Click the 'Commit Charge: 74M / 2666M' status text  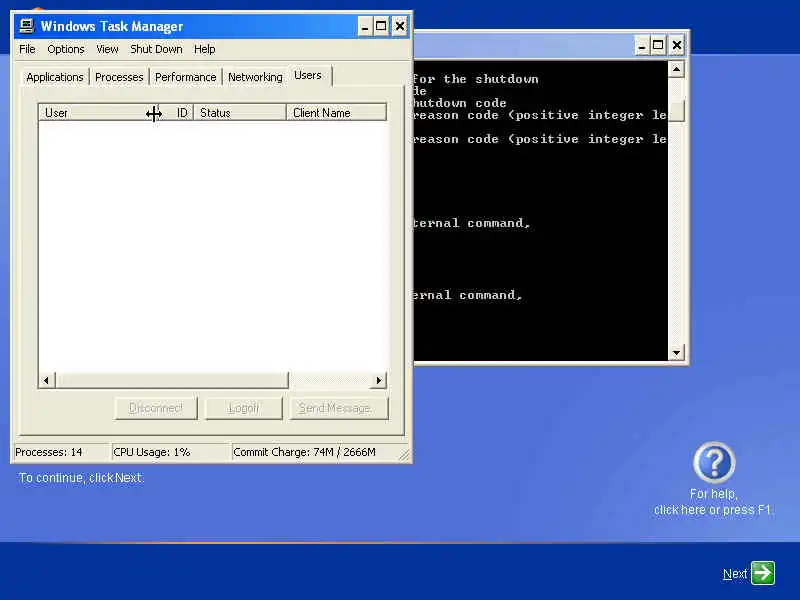[x=304, y=452]
